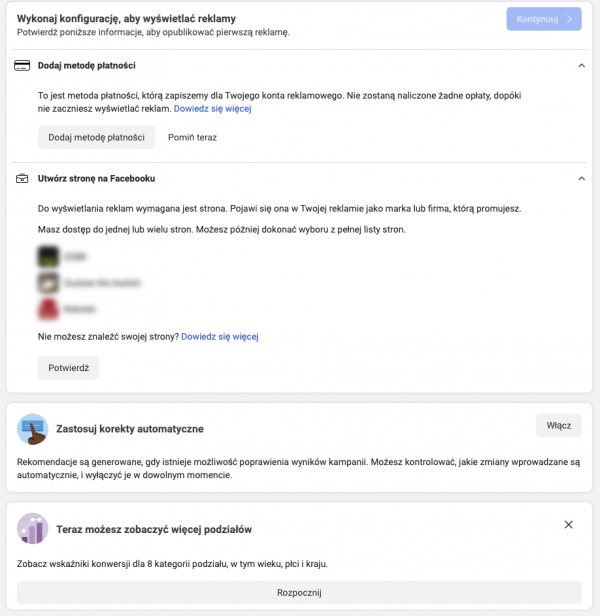Click the credit card payment icon
Image resolution: width=600 pixels, height=616 pixels.
pos(22,66)
